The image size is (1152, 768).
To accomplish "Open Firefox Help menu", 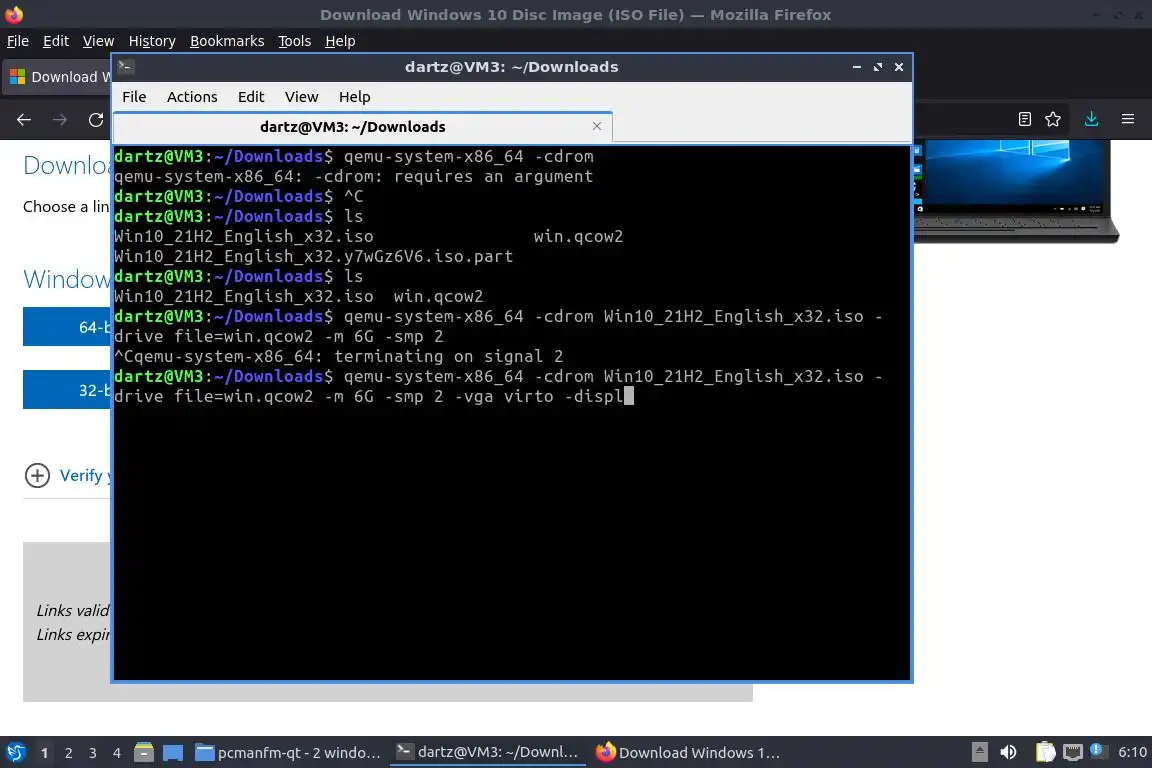I will pos(340,41).
